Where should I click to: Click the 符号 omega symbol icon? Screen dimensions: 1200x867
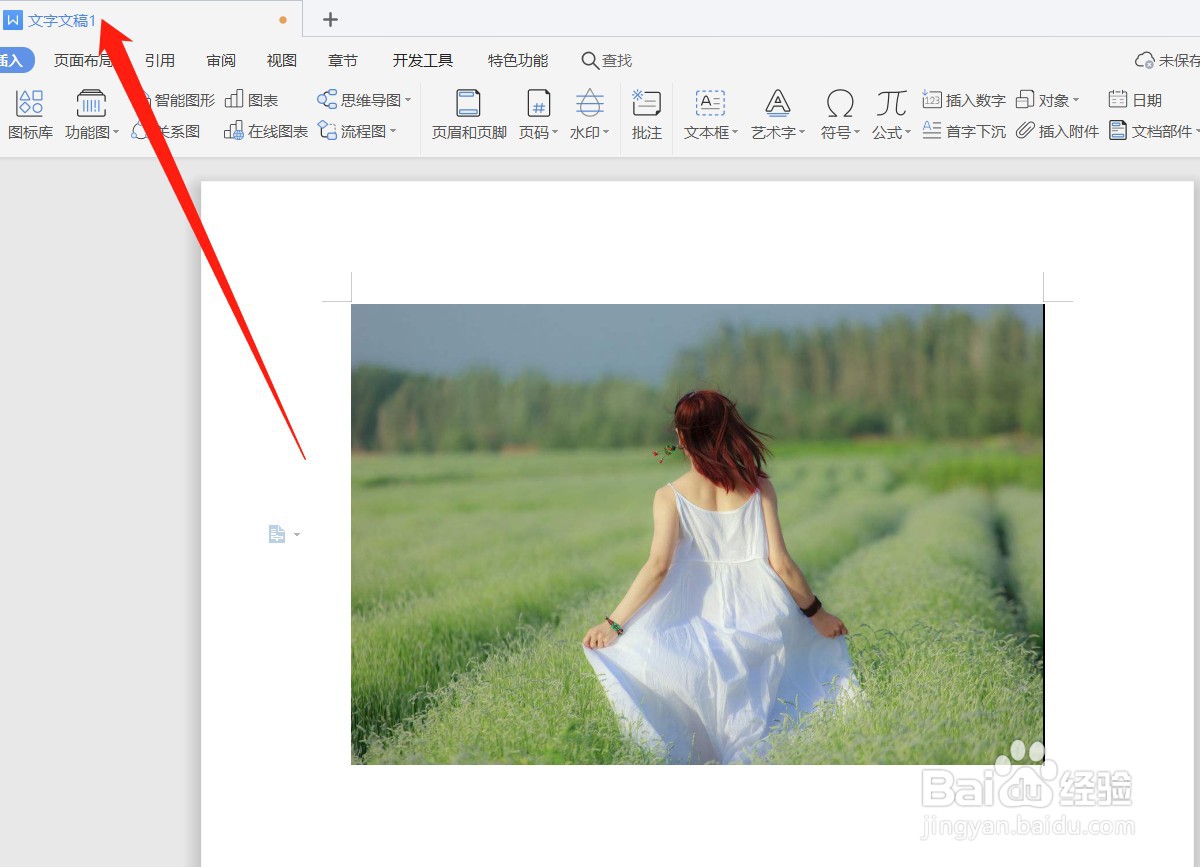[x=840, y=103]
